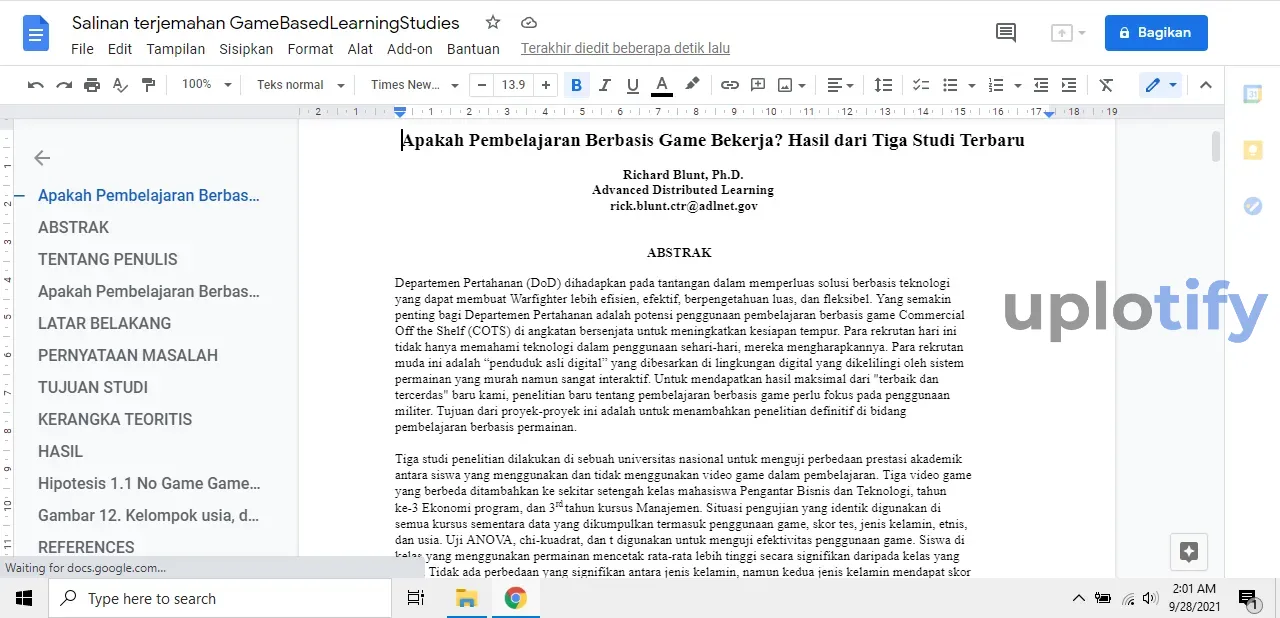Screen dimensions: 1280x618
Task: Close the document outline panel
Action: click(x=42, y=157)
